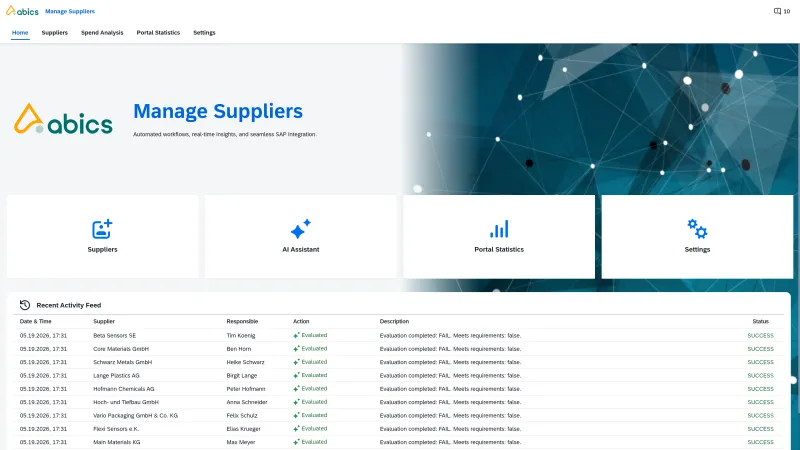The image size is (800, 450).
Task: Select supplier Lange Plastics AG
Action: [x=116, y=376]
